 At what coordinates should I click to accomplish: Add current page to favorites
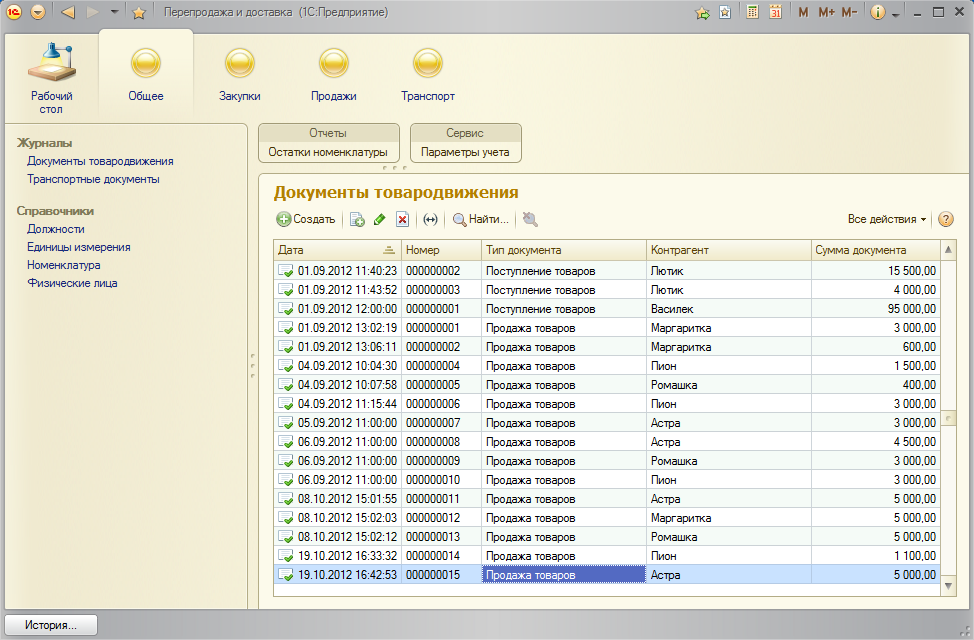(725, 12)
